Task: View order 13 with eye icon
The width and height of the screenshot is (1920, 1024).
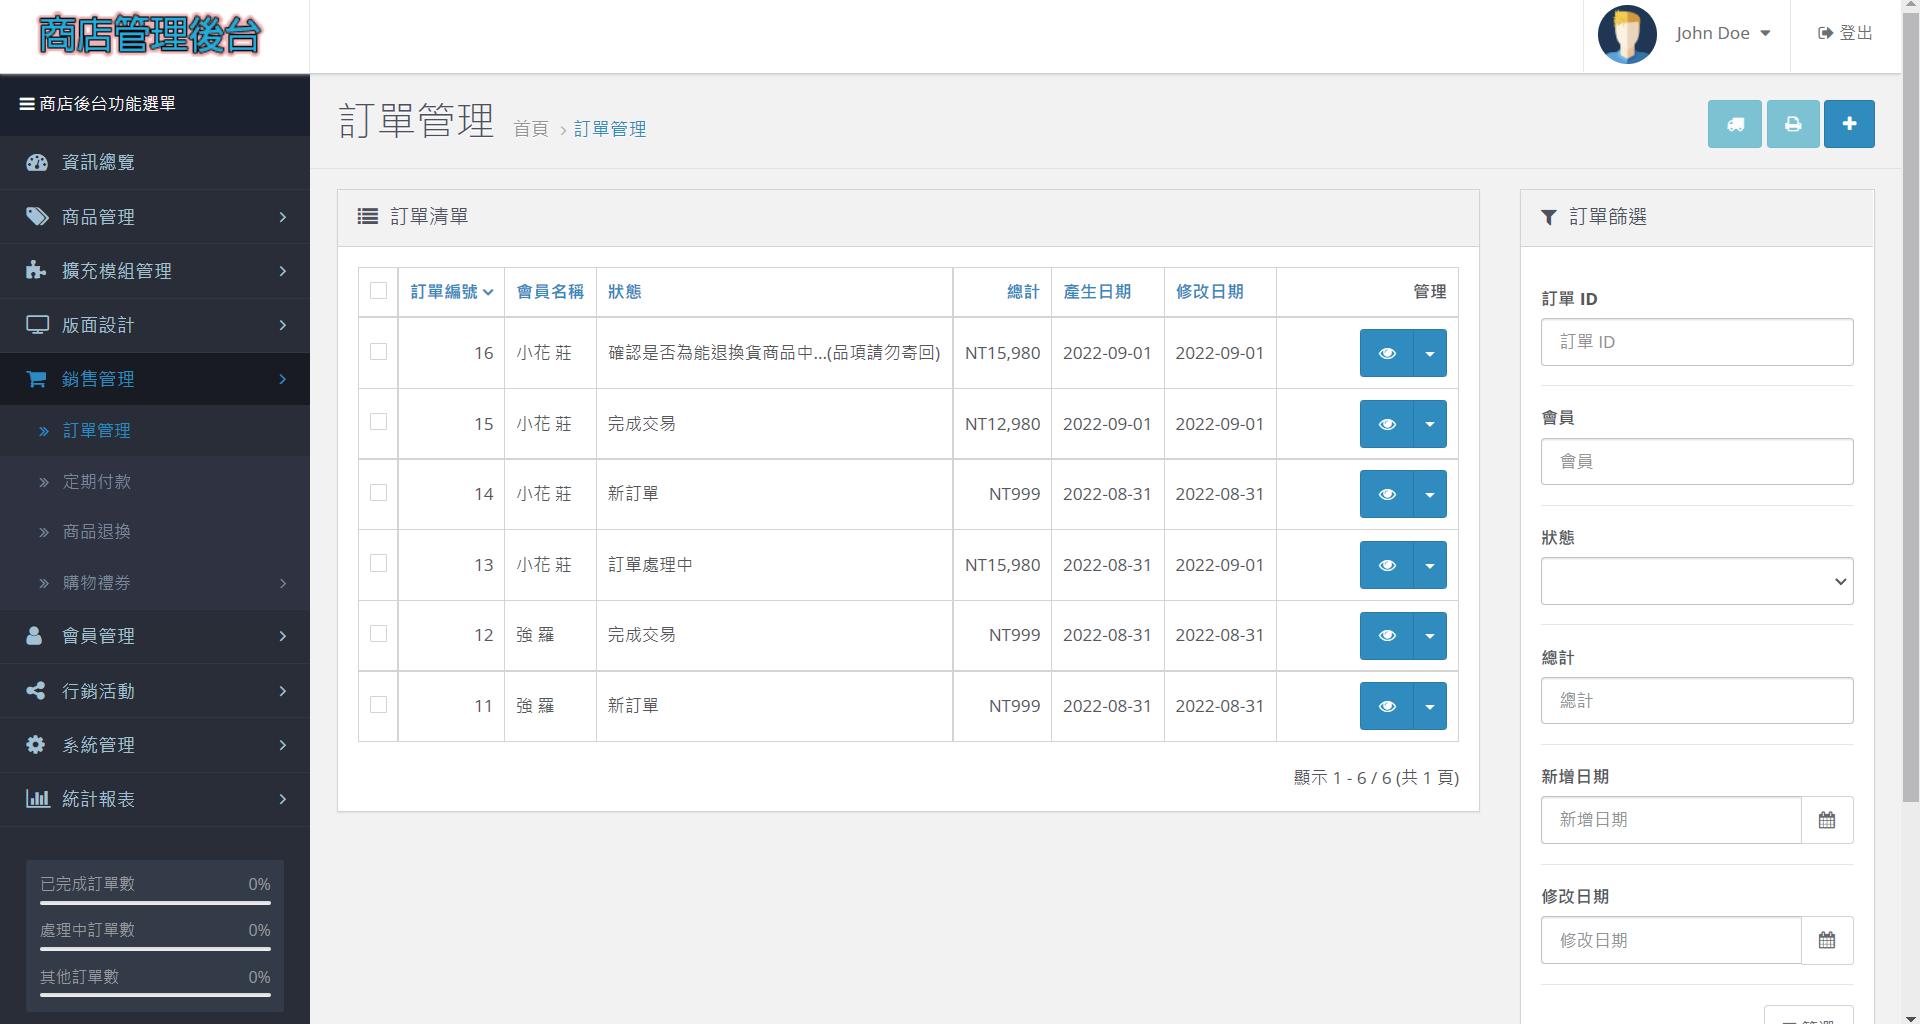Action: [1386, 565]
